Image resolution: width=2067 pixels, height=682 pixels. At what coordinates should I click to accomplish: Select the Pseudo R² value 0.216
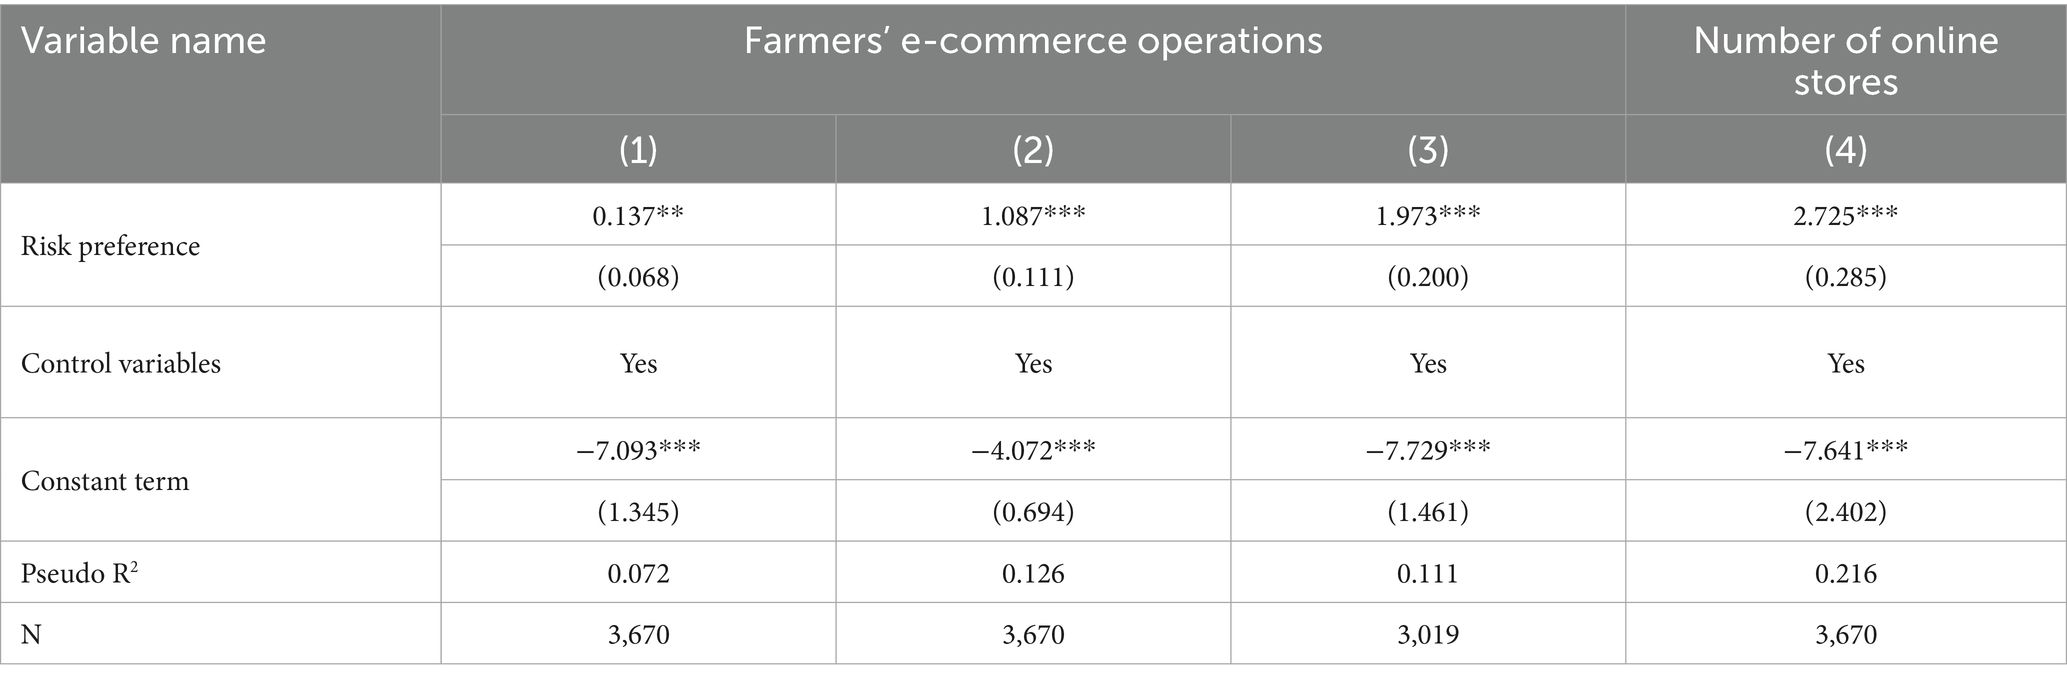tap(1845, 573)
